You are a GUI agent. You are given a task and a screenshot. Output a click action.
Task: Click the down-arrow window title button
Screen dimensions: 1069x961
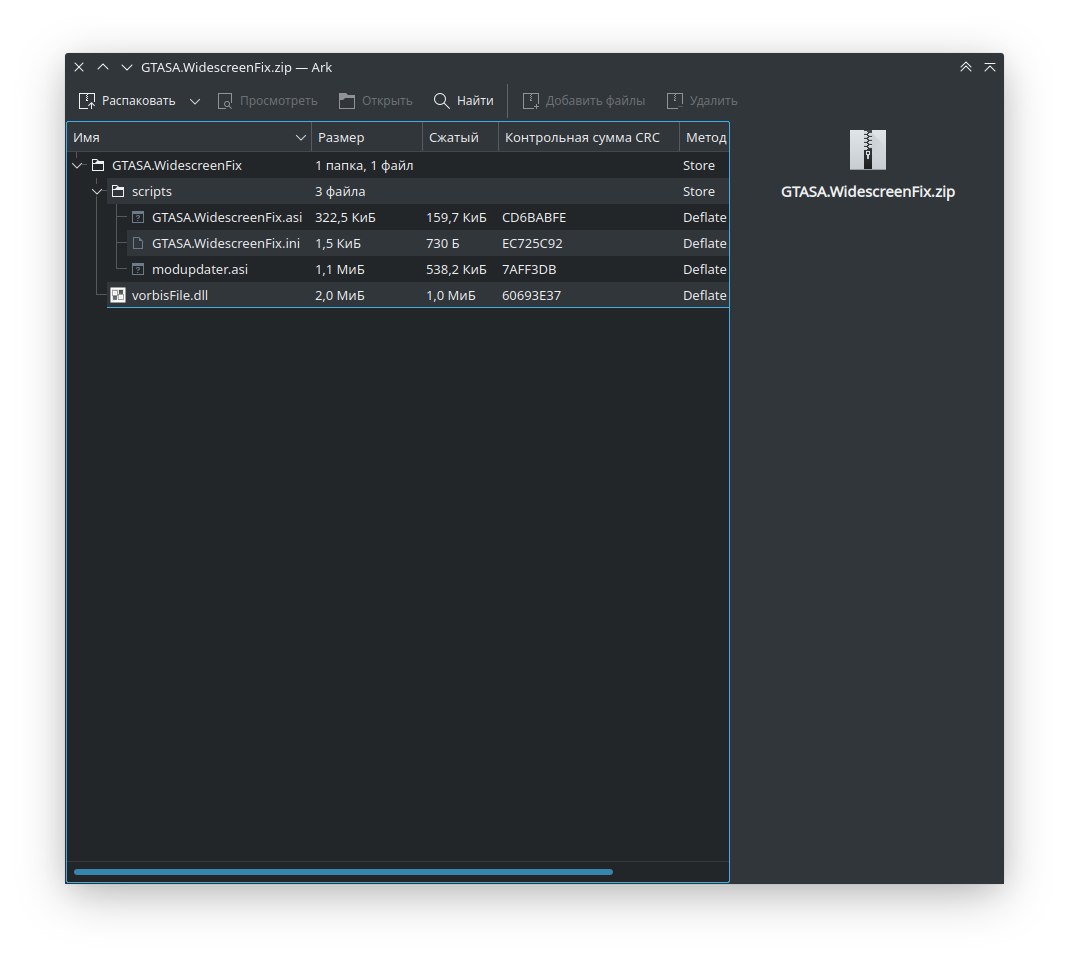coord(127,67)
